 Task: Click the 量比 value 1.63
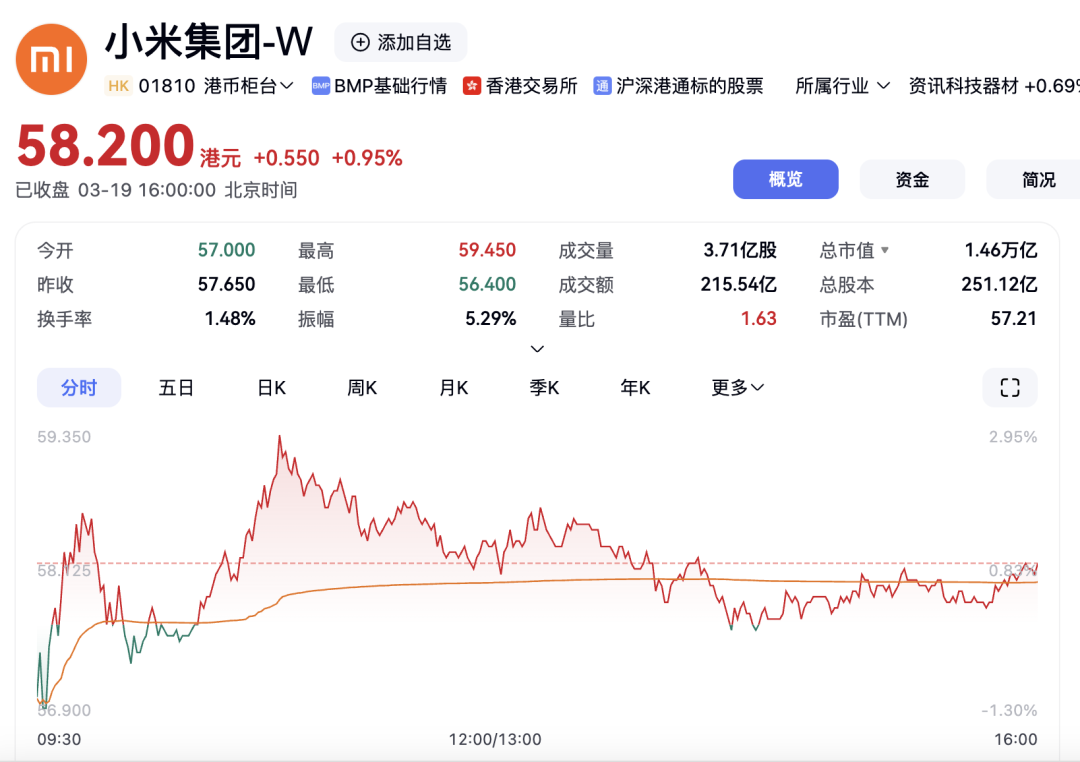click(758, 318)
